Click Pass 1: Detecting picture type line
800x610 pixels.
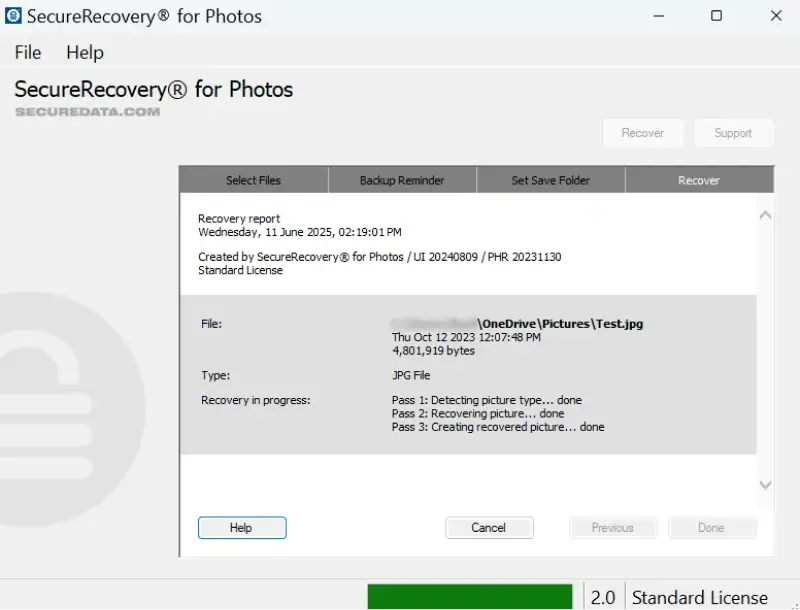pyautogui.click(x=487, y=400)
